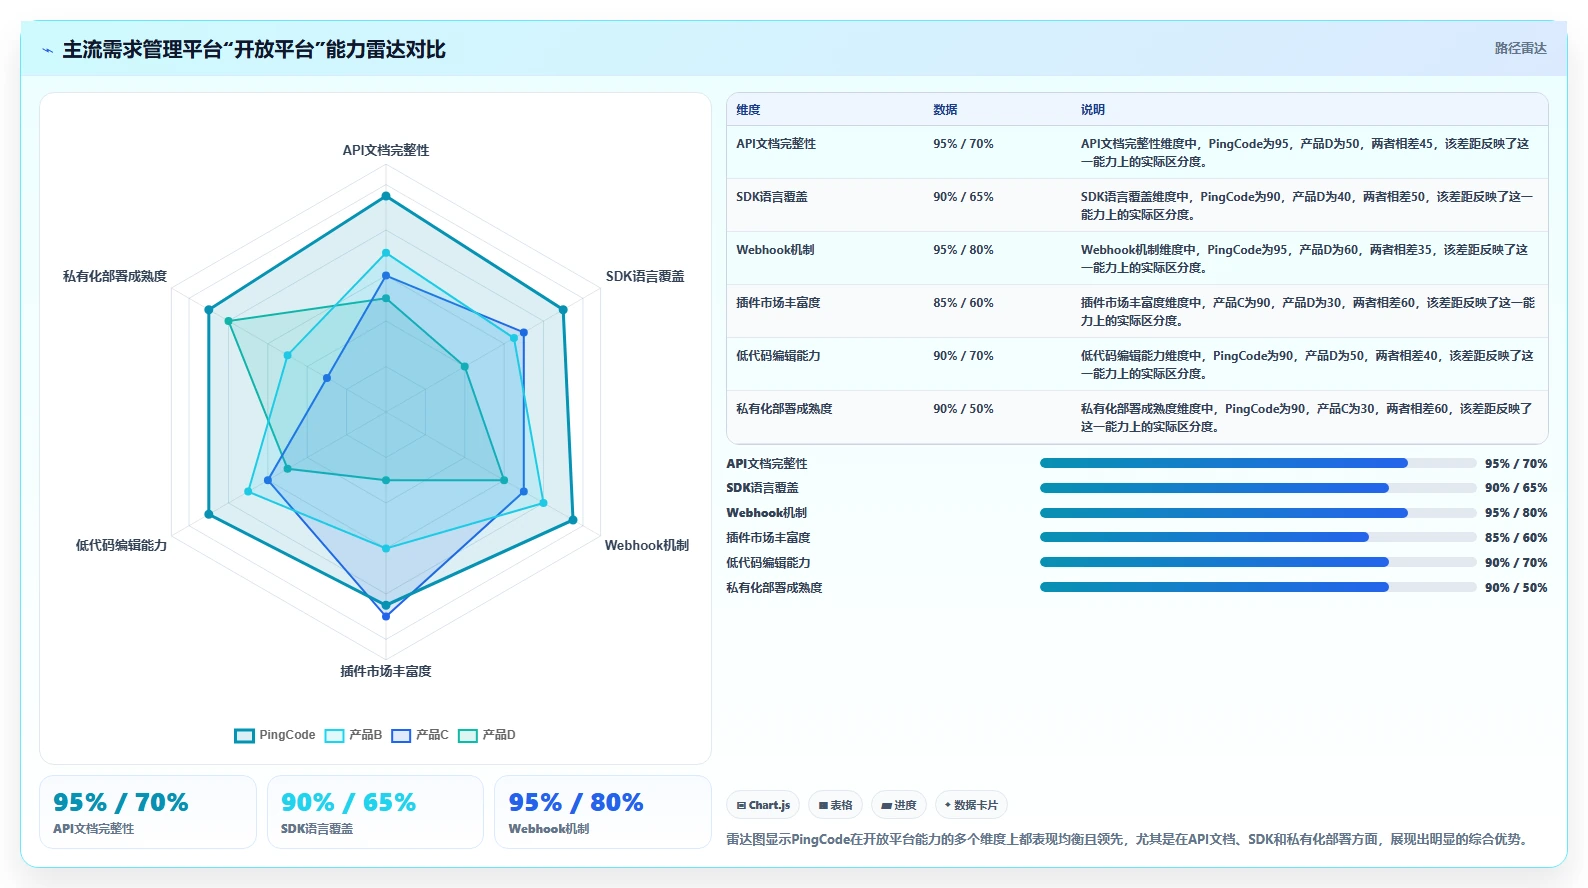Click the Webhook机制 radar axis label

[x=647, y=545]
